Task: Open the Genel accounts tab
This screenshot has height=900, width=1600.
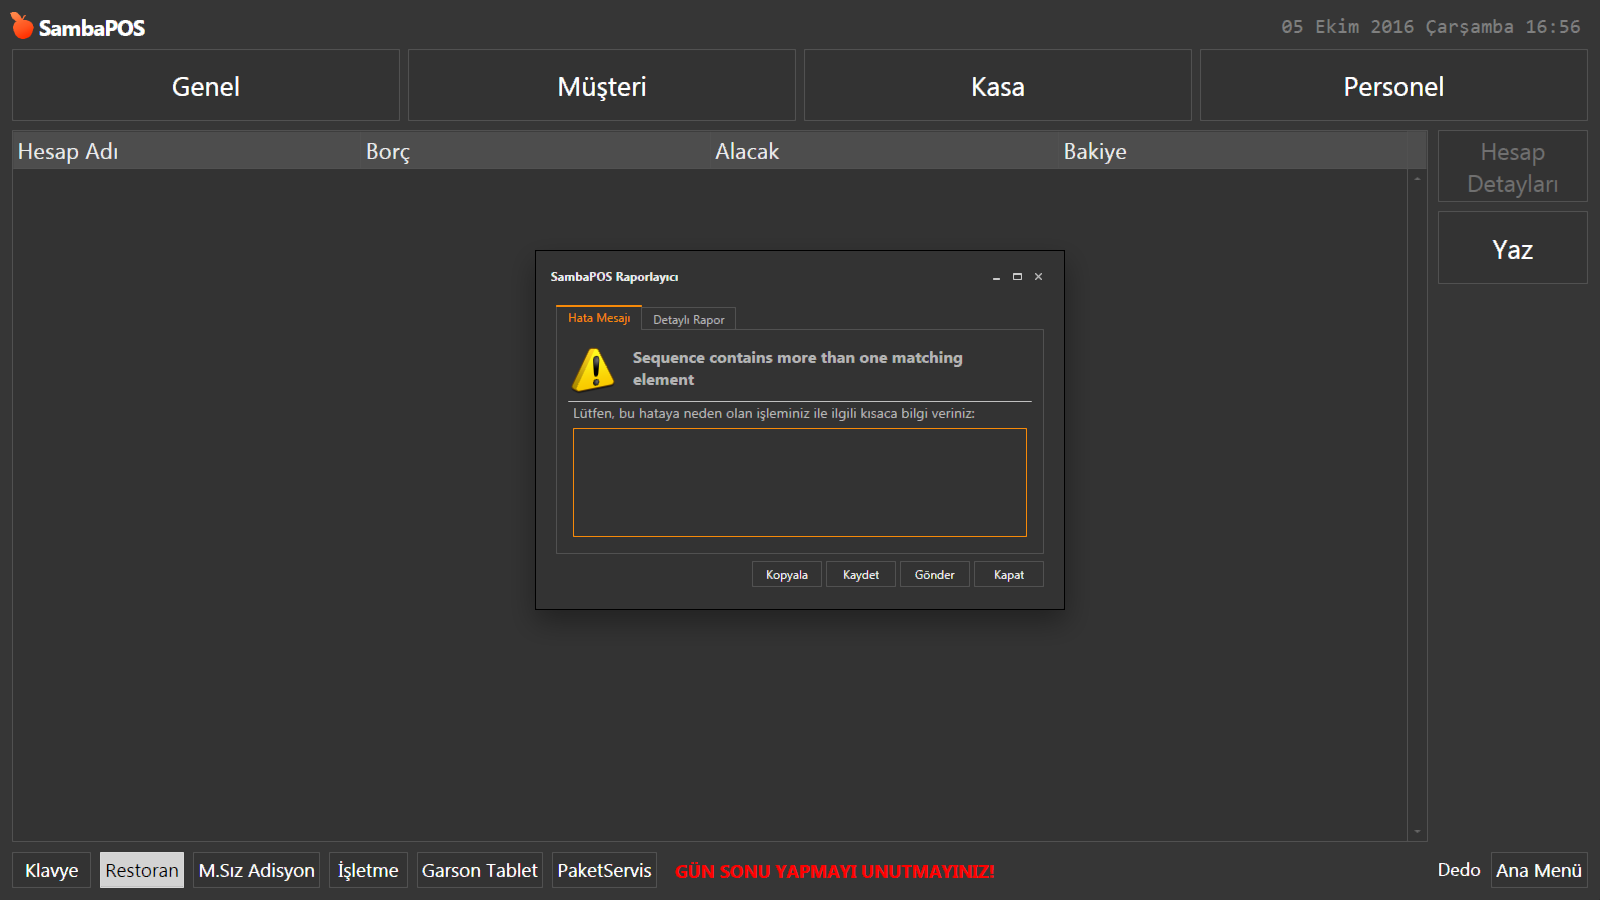Action: tap(206, 86)
